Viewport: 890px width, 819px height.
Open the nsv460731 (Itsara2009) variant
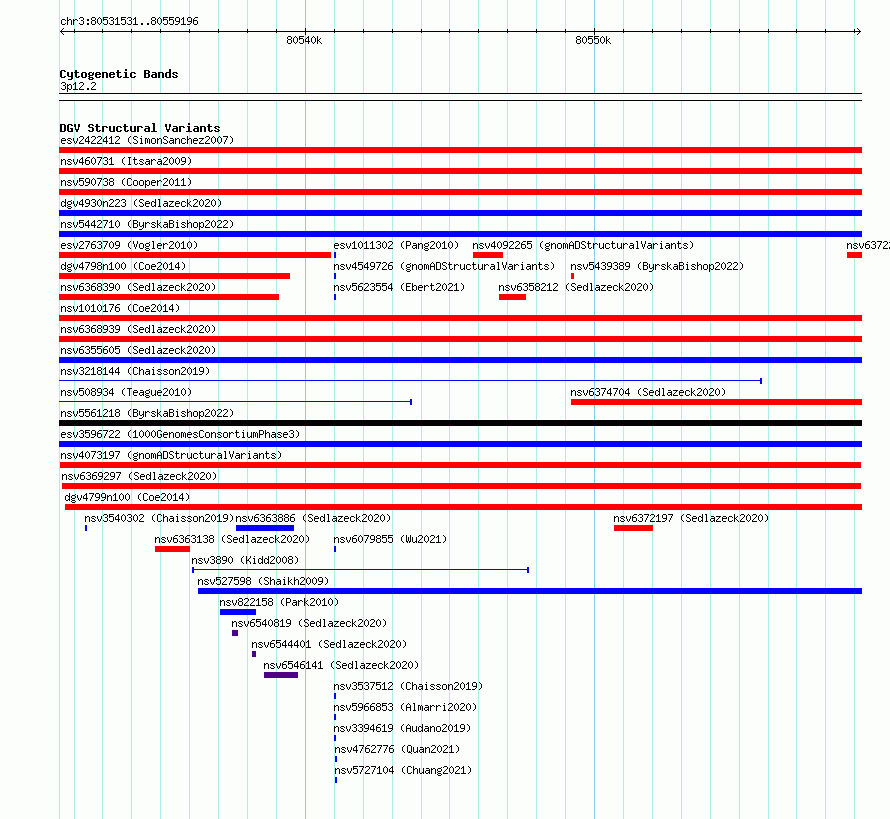(x=126, y=161)
